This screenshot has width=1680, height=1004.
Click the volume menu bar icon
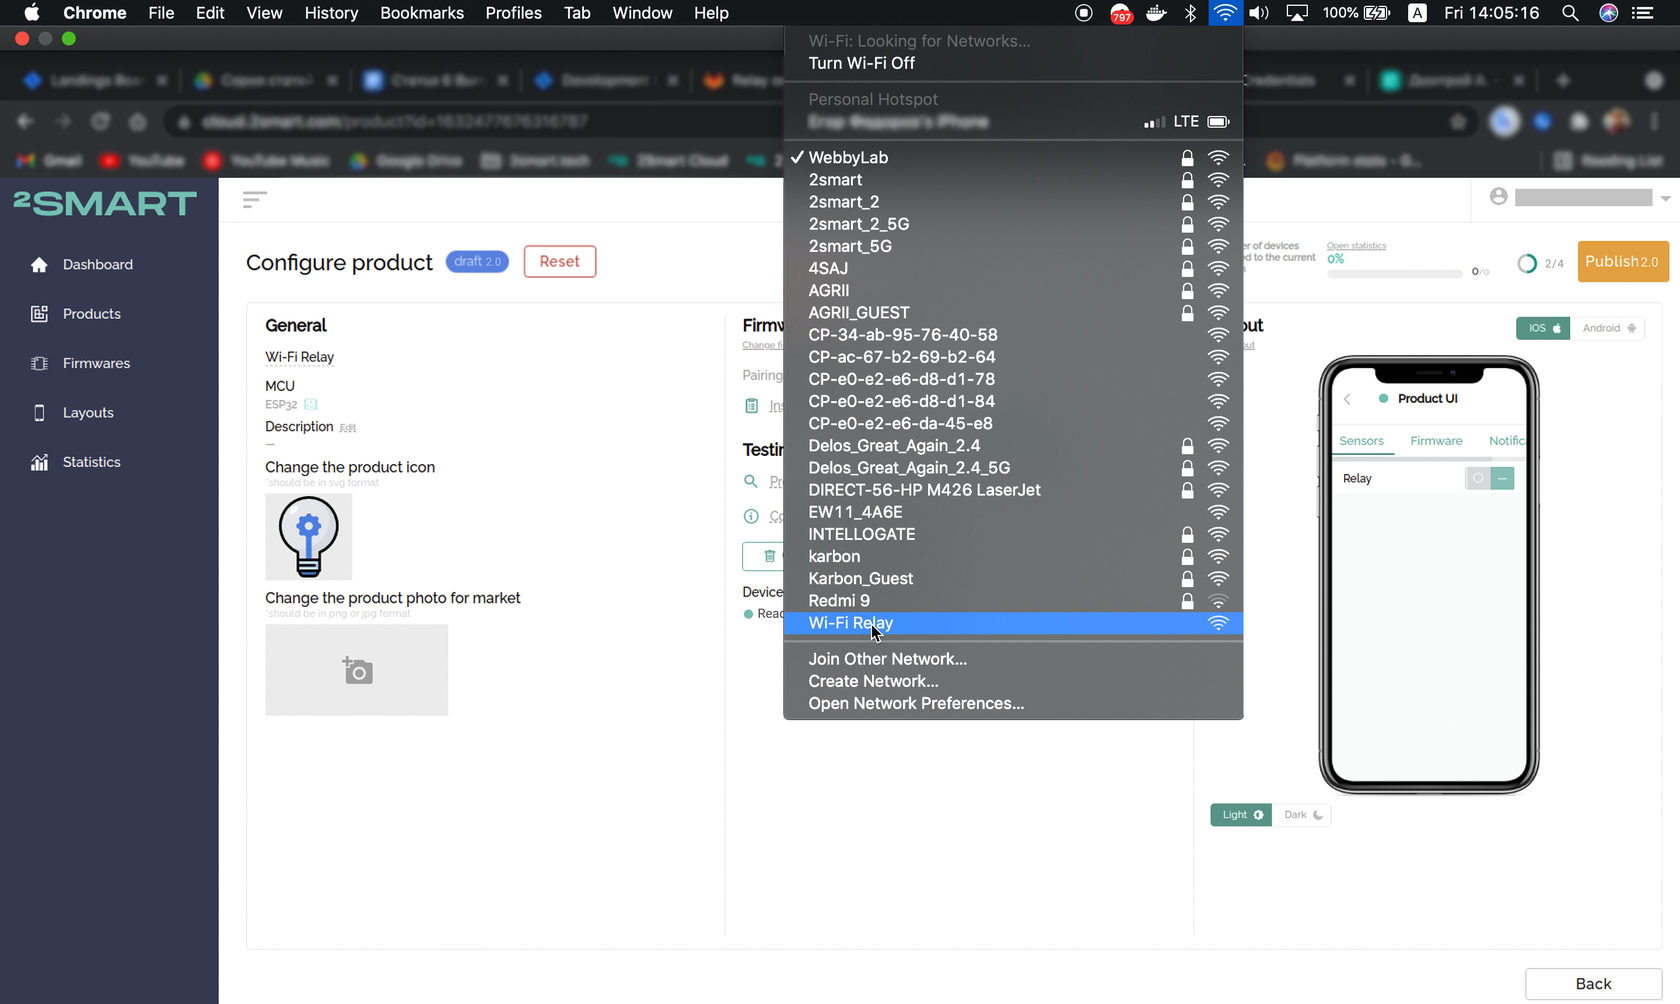point(1259,13)
